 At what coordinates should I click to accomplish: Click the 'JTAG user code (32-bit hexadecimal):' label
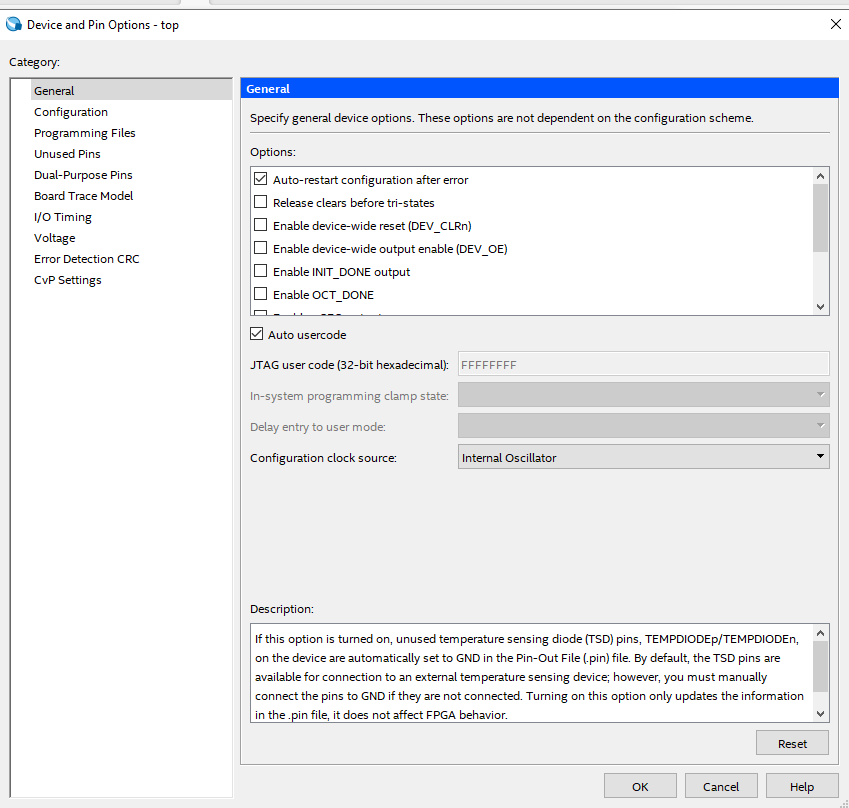pos(349,365)
